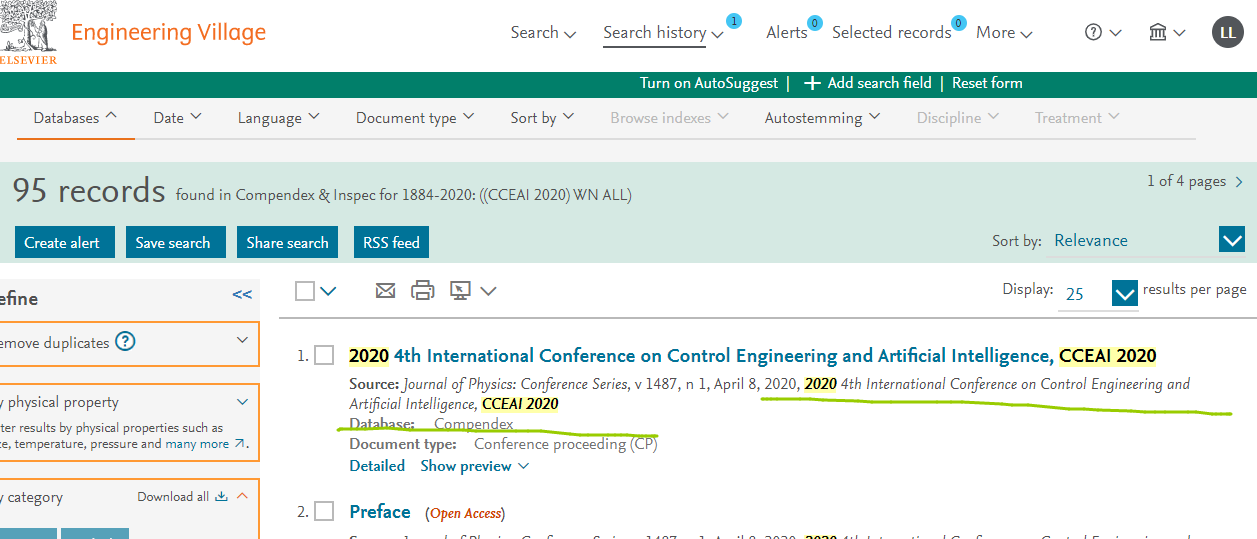This screenshot has height=539, width=1257.
Task: Open the More menu
Action: pos(1004,32)
